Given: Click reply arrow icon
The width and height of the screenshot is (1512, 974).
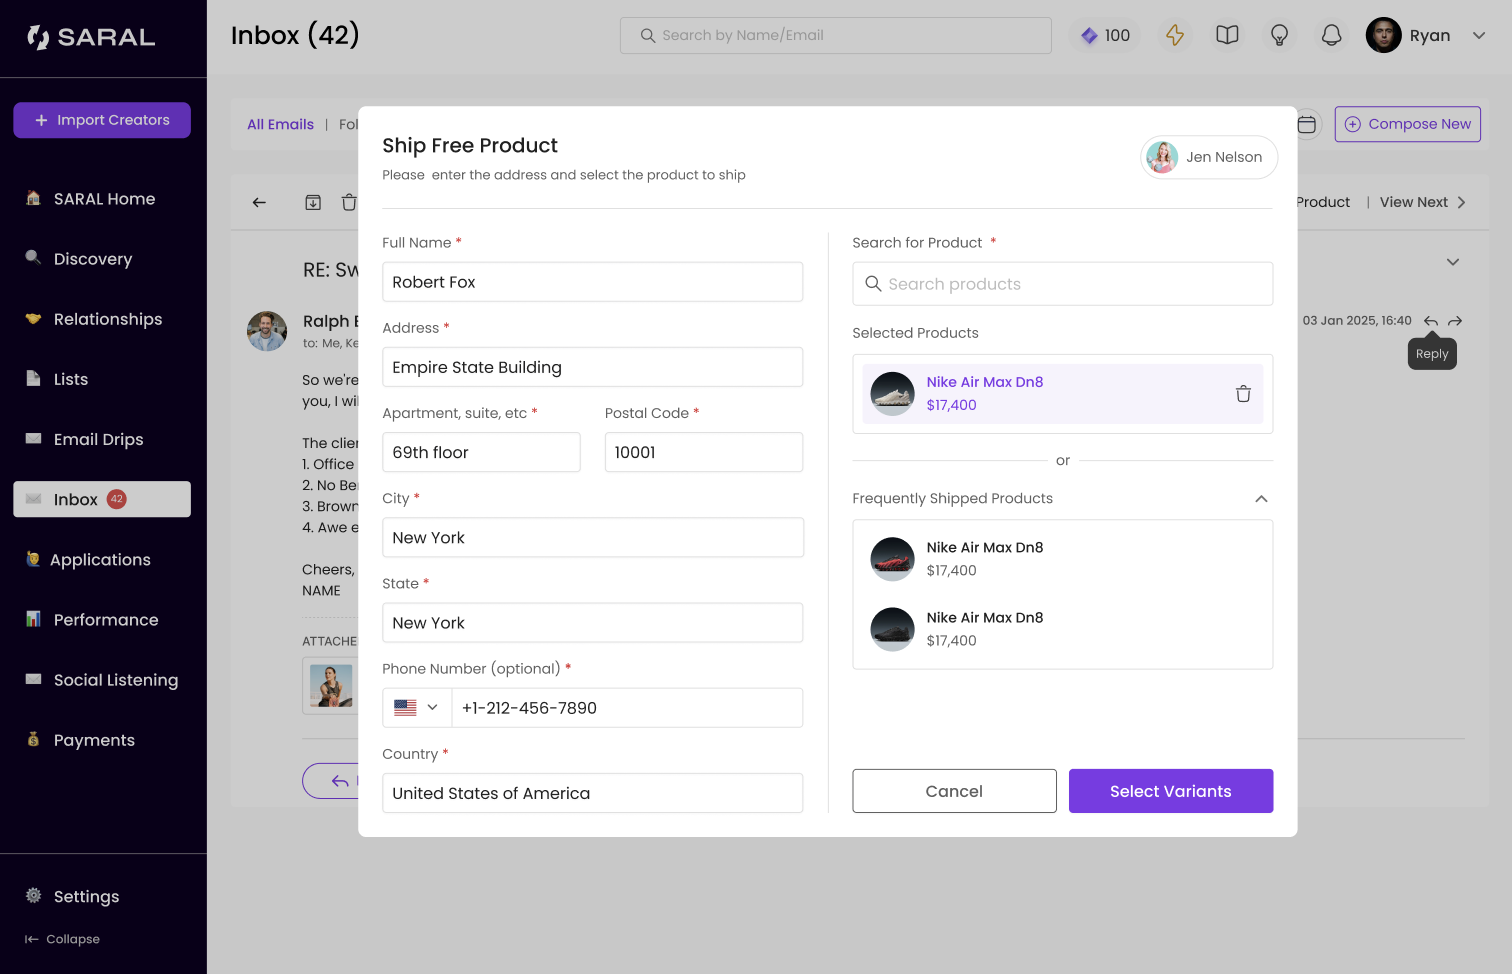Looking at the screenshot, I should [1431, 321].
